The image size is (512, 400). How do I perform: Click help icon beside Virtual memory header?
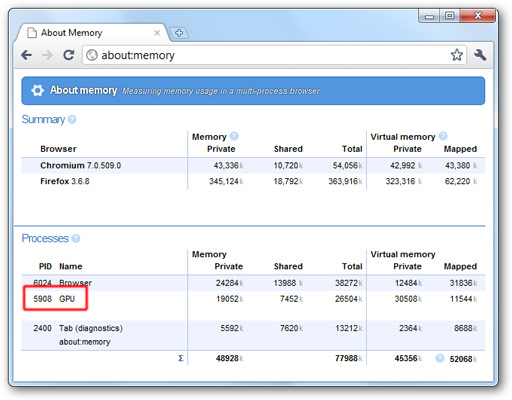click(443, 136)
